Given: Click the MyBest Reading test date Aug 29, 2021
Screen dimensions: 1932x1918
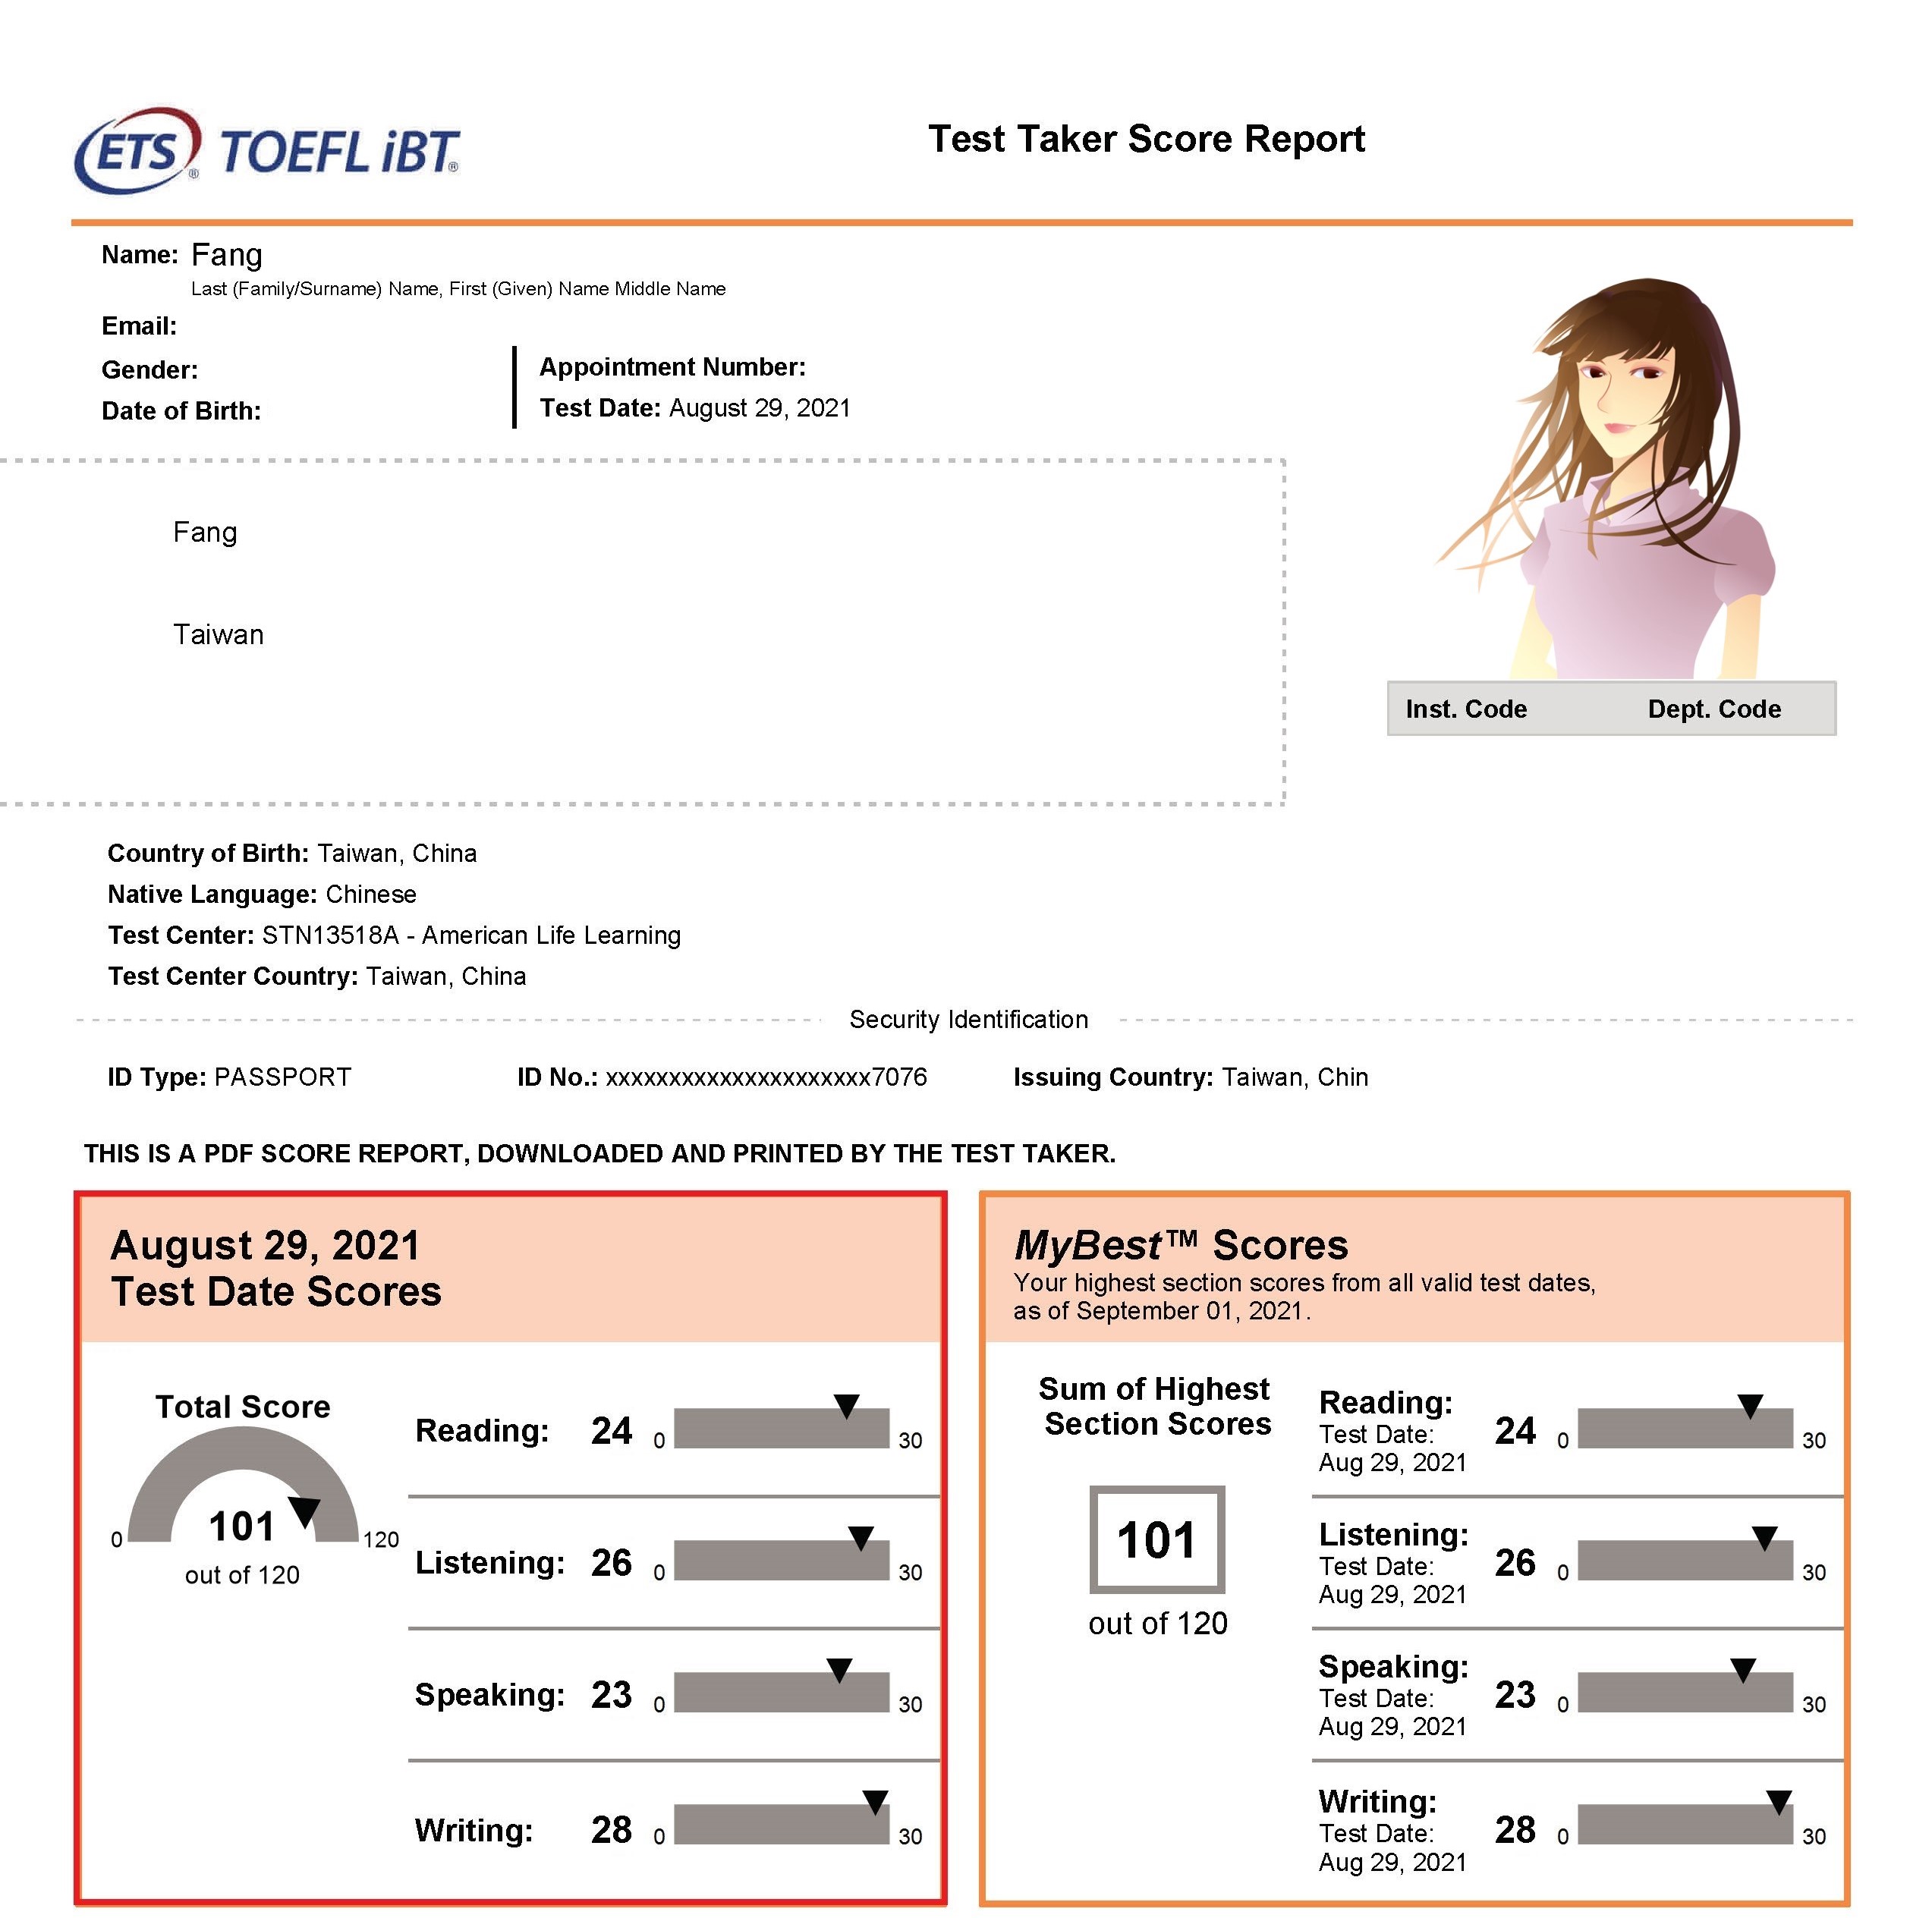Looking at the screenshot, I should coord(1392,1449).
